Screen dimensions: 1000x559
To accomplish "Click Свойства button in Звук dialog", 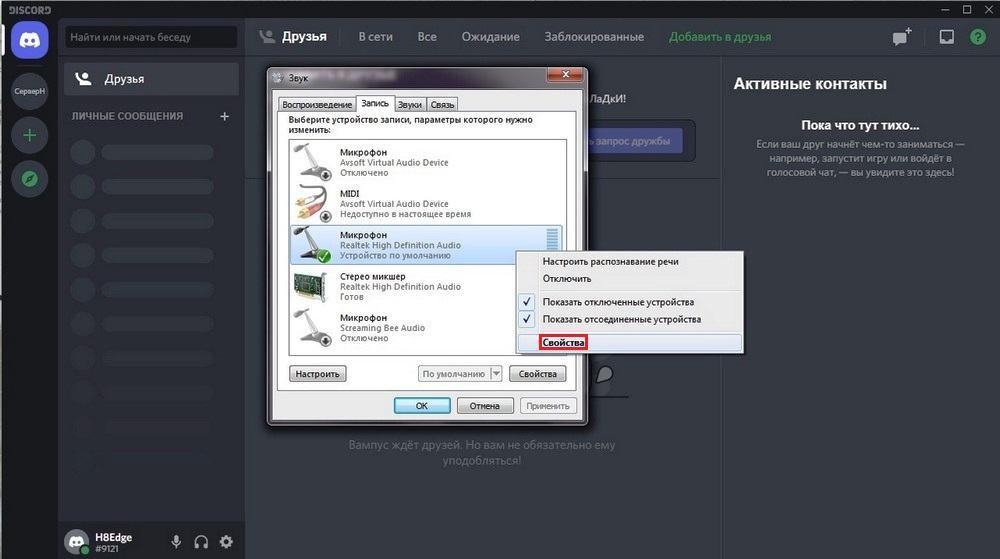I will pos(538,374).
